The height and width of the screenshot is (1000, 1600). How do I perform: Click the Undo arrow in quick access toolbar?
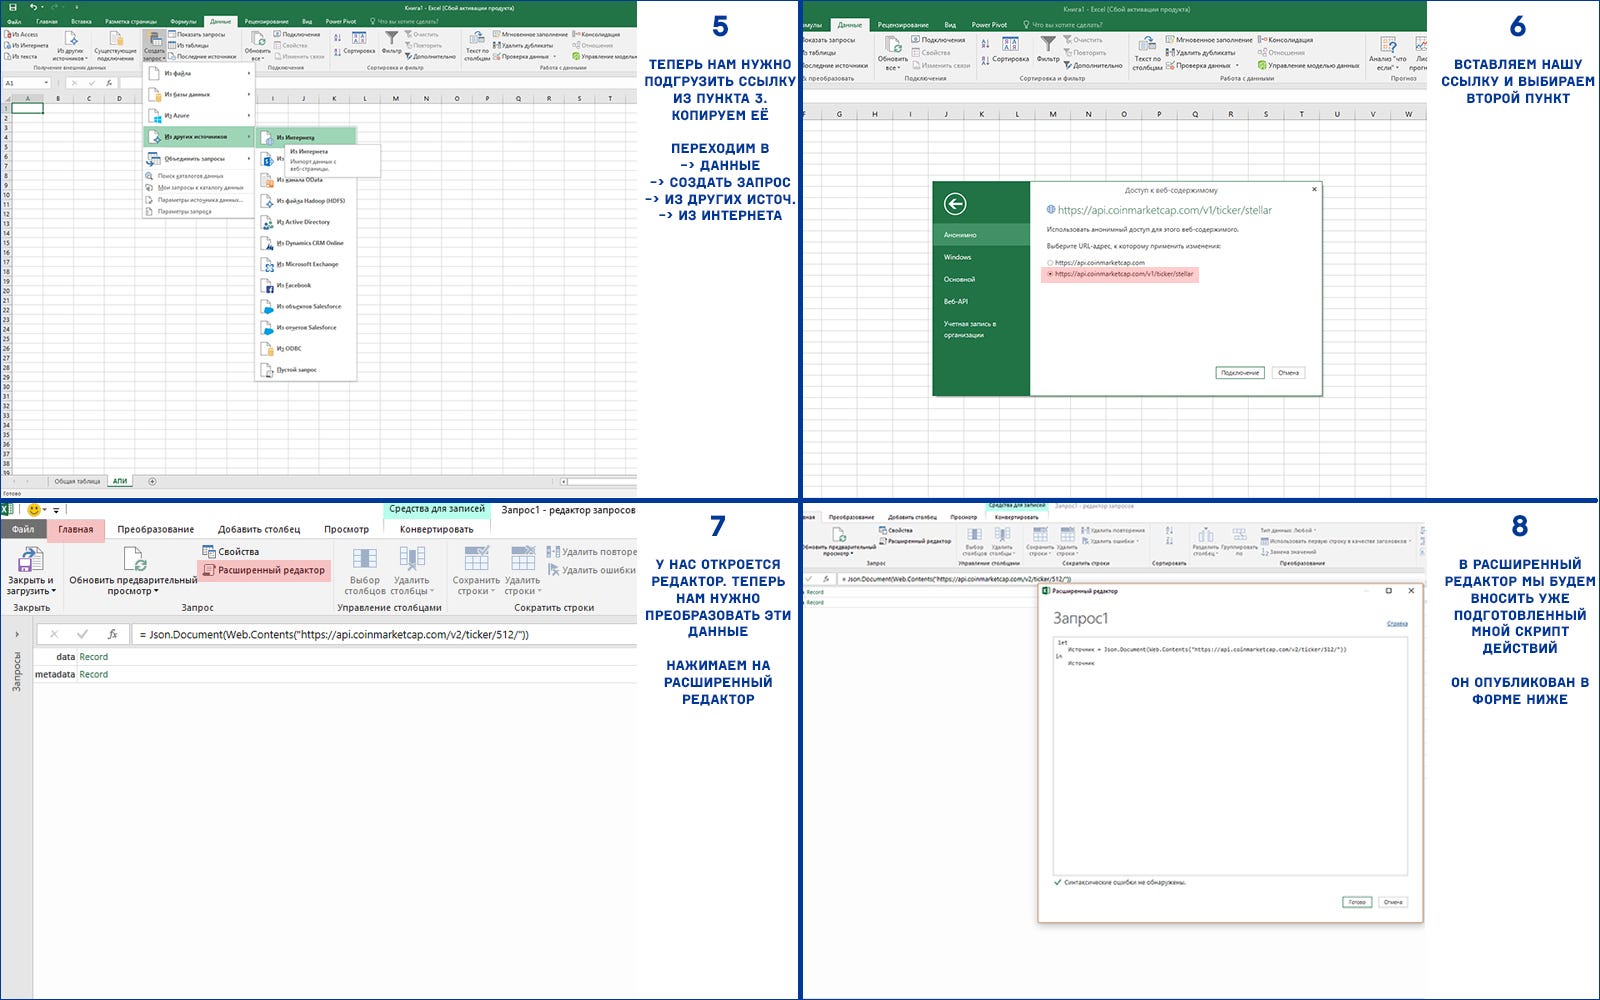click(x=33, y=7)
